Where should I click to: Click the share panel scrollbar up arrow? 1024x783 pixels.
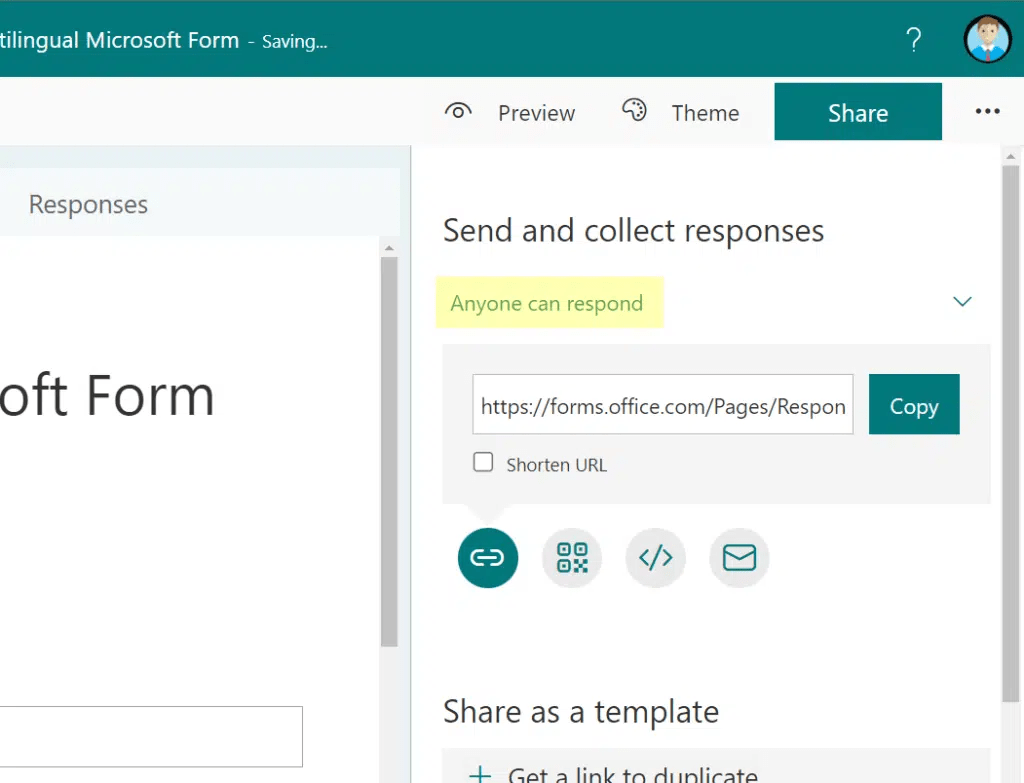[1010, 157]
